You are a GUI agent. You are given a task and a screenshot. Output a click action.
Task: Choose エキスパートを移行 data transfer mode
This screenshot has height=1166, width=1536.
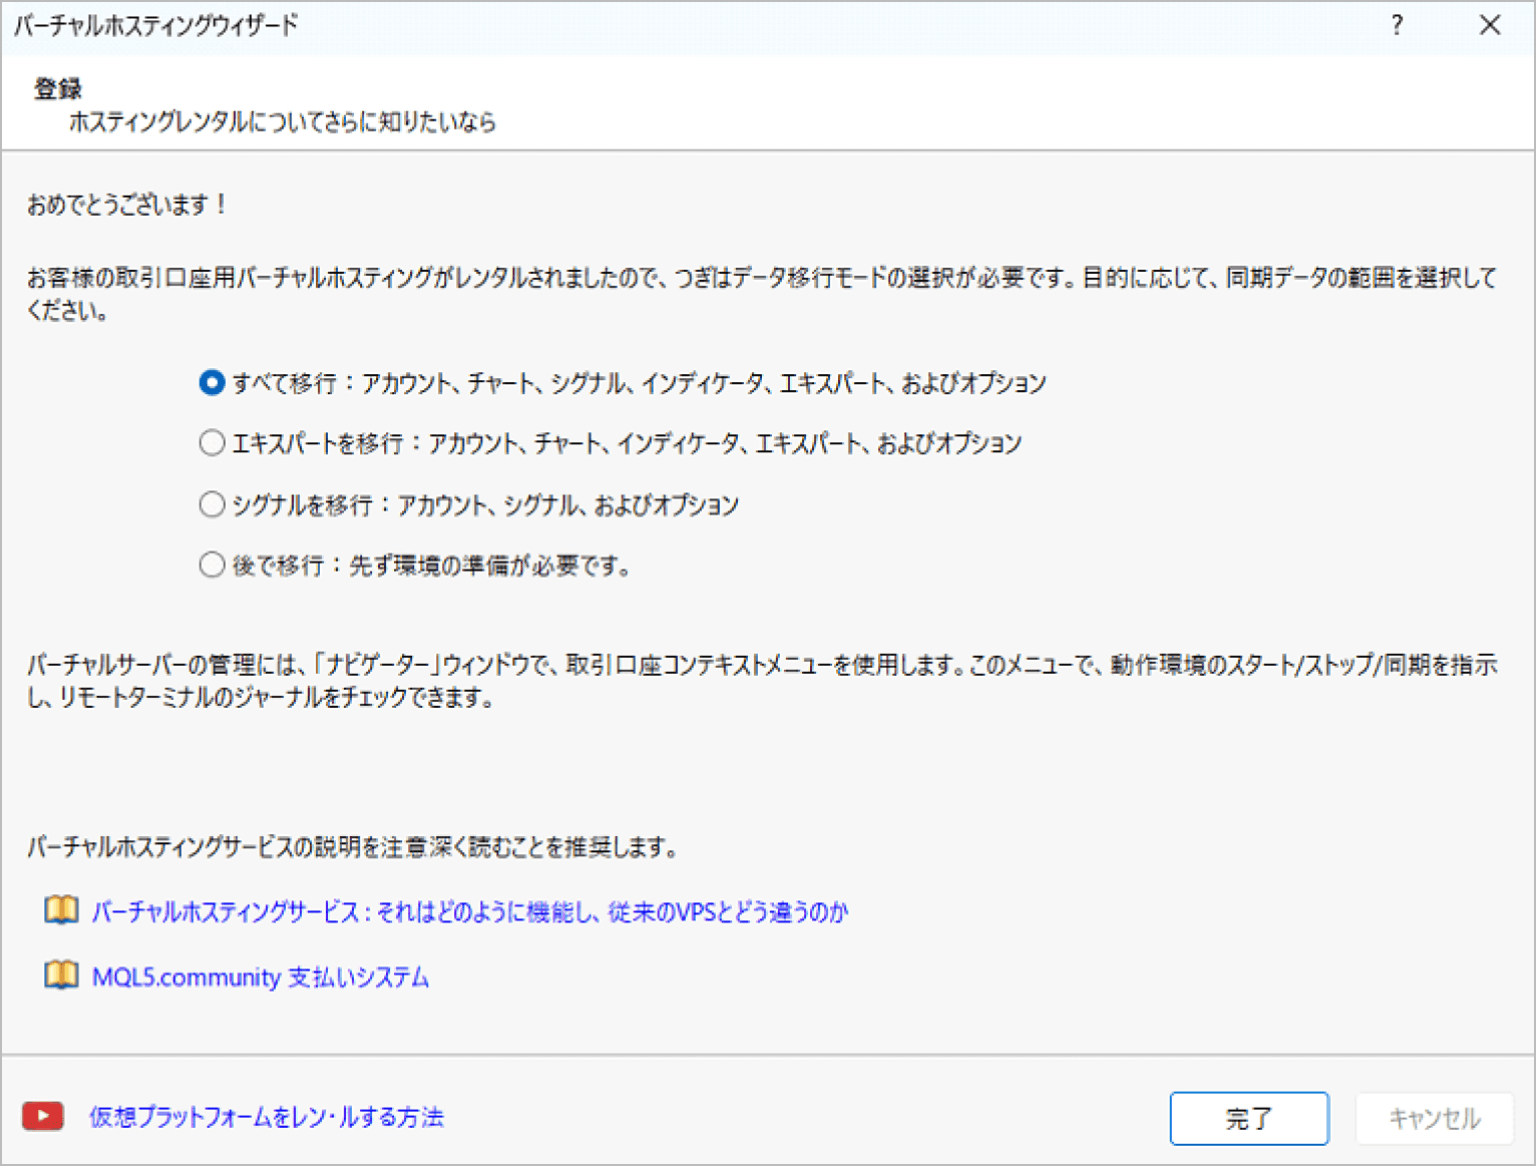click(211, 443)
